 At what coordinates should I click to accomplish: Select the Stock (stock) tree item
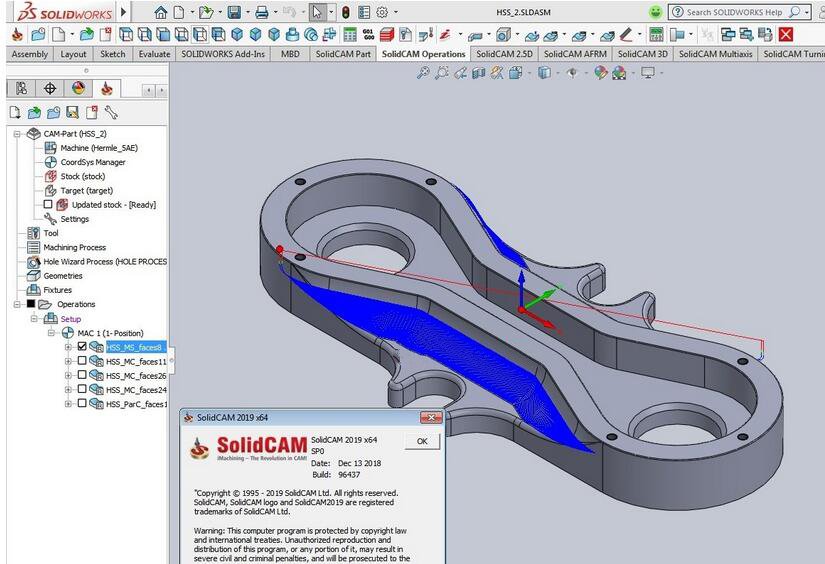pyautogui.click(x=83, y=176)
